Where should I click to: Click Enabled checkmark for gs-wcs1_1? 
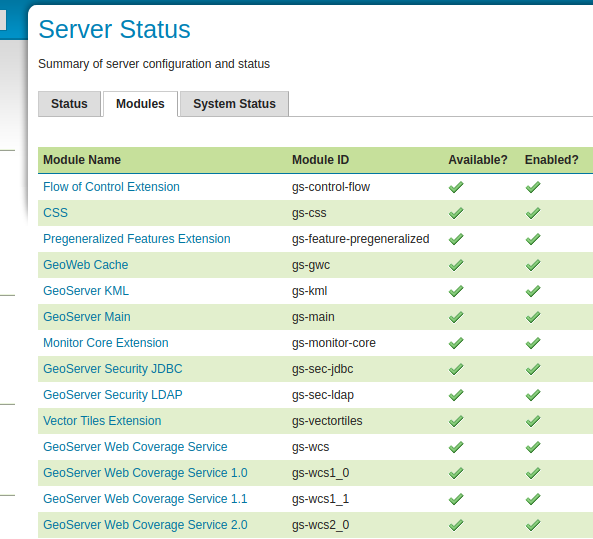533,499
